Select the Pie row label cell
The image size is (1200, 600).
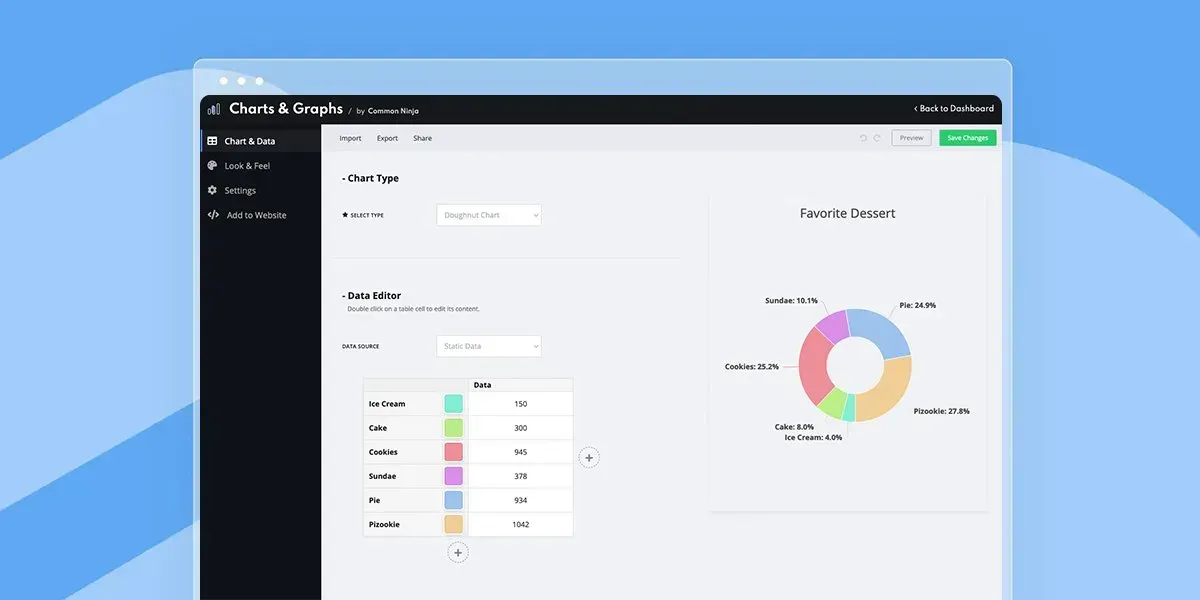[403, 500]
